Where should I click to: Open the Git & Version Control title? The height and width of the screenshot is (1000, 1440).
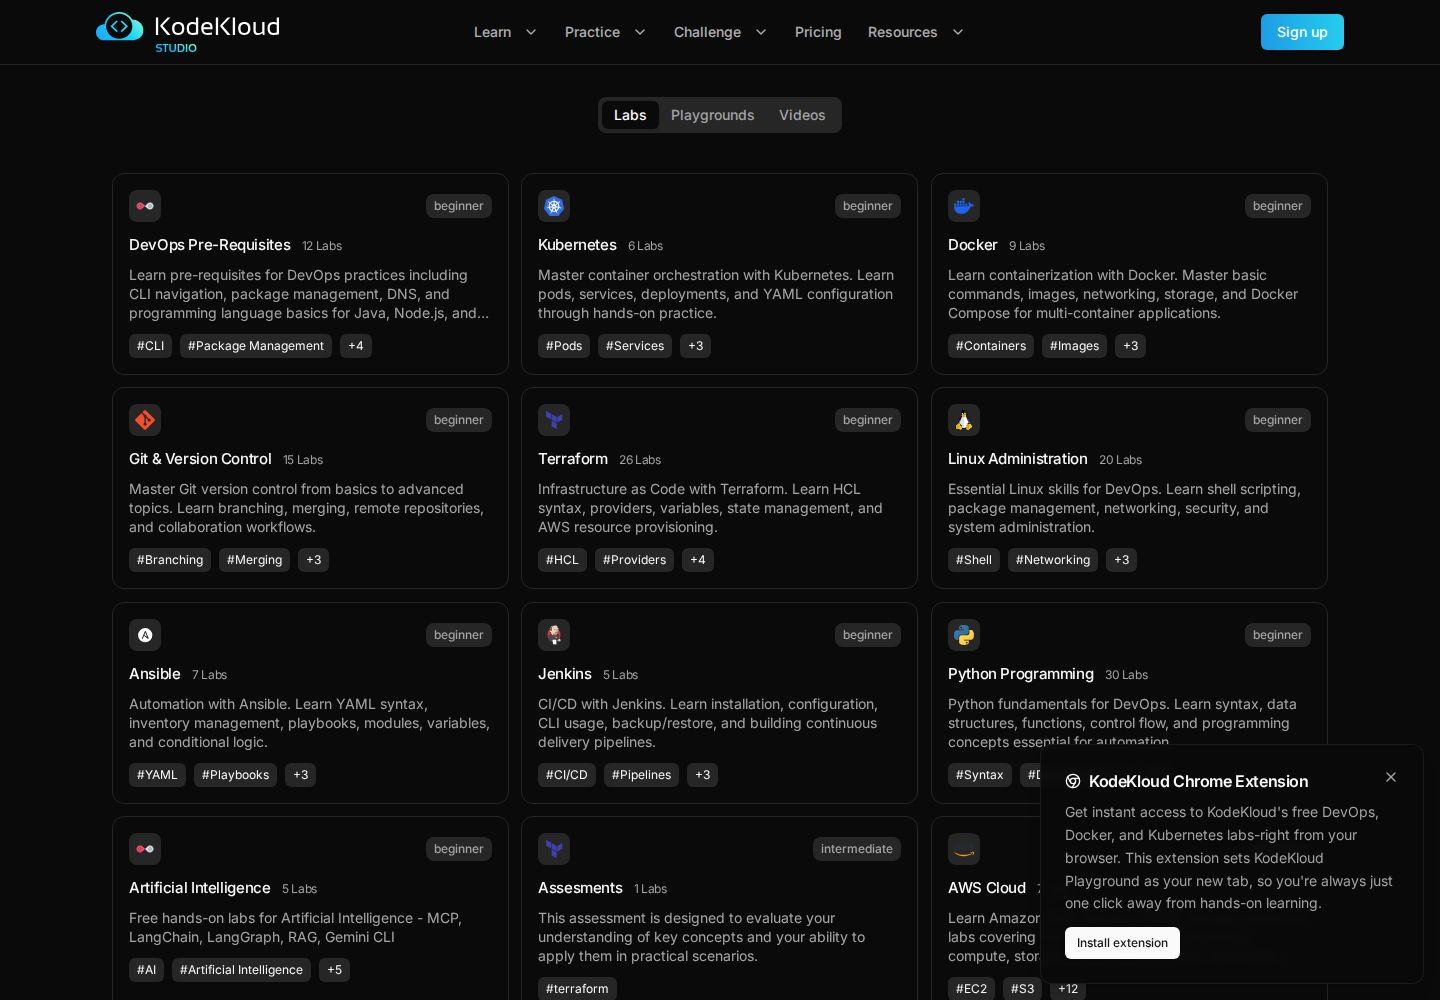[200, 459]
